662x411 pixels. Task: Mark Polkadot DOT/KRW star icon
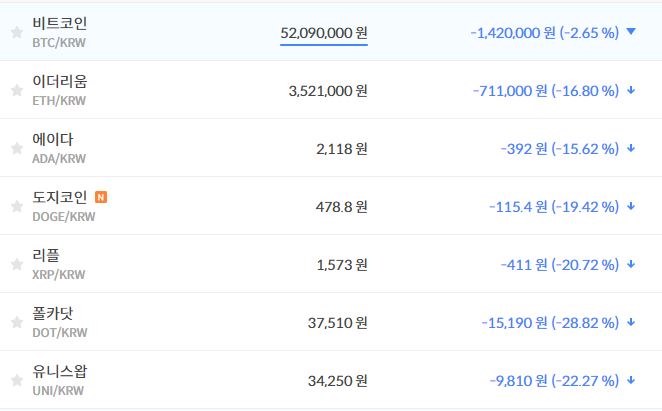tap(16, 322)
